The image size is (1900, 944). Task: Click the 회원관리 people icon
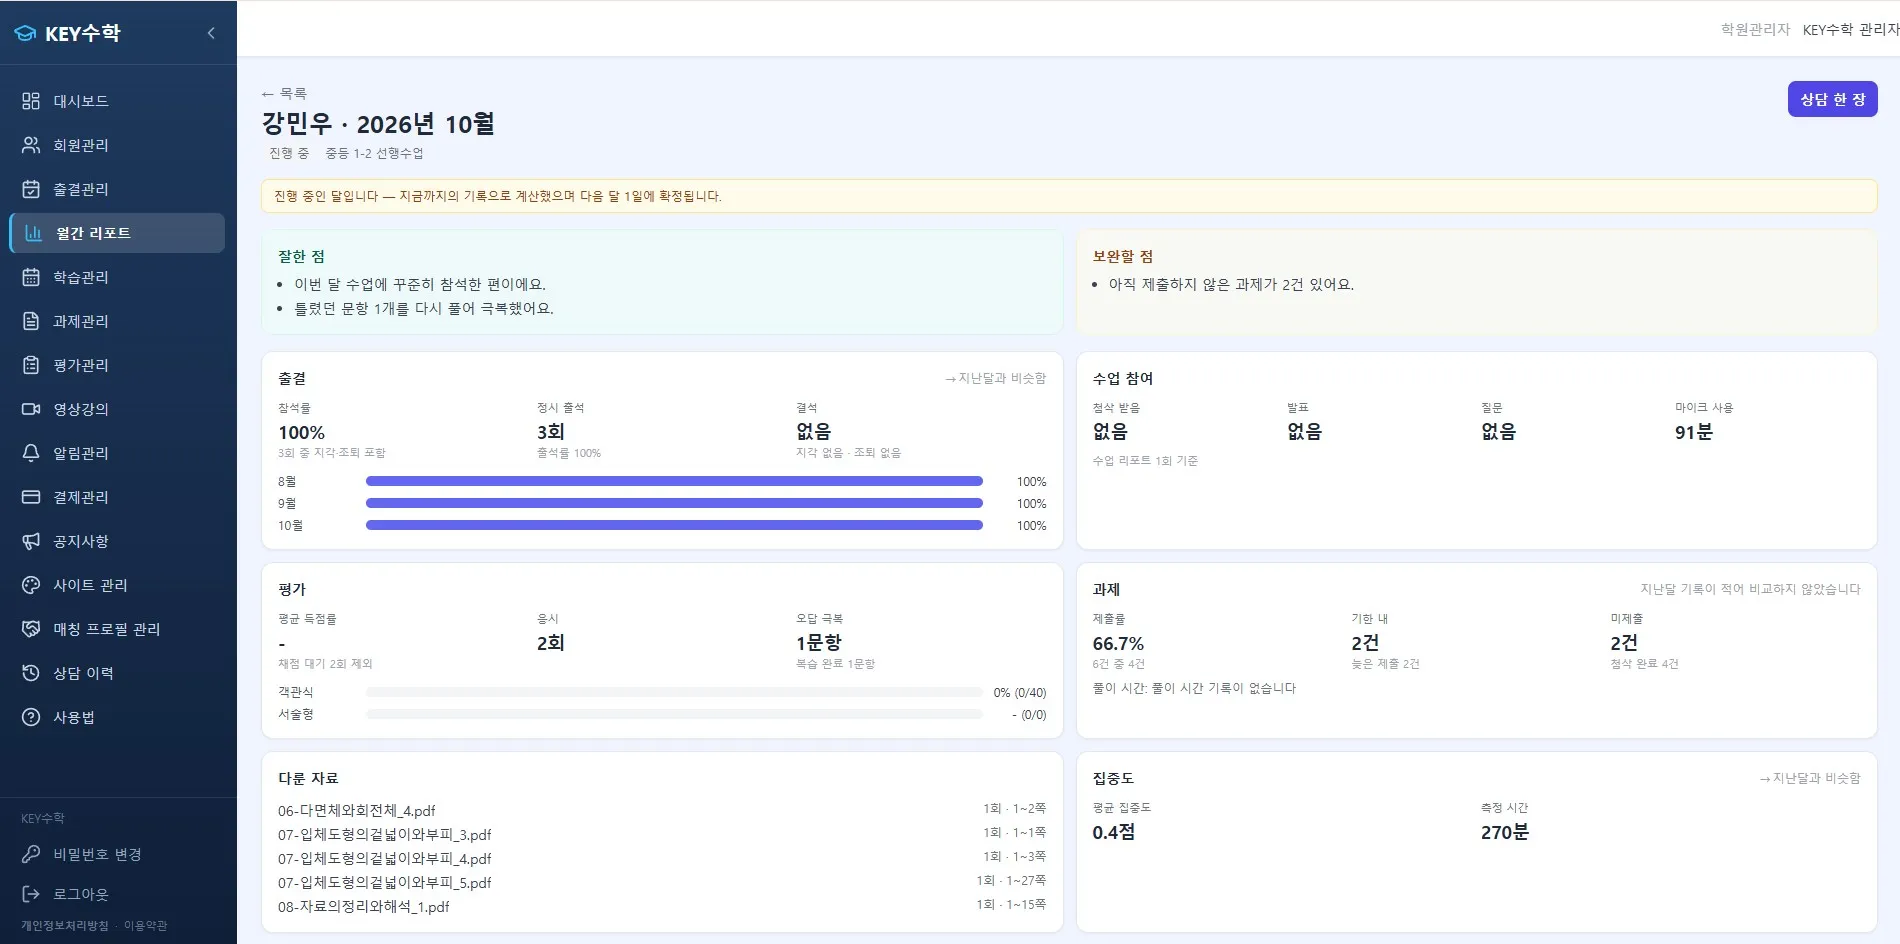pos(31,145)
